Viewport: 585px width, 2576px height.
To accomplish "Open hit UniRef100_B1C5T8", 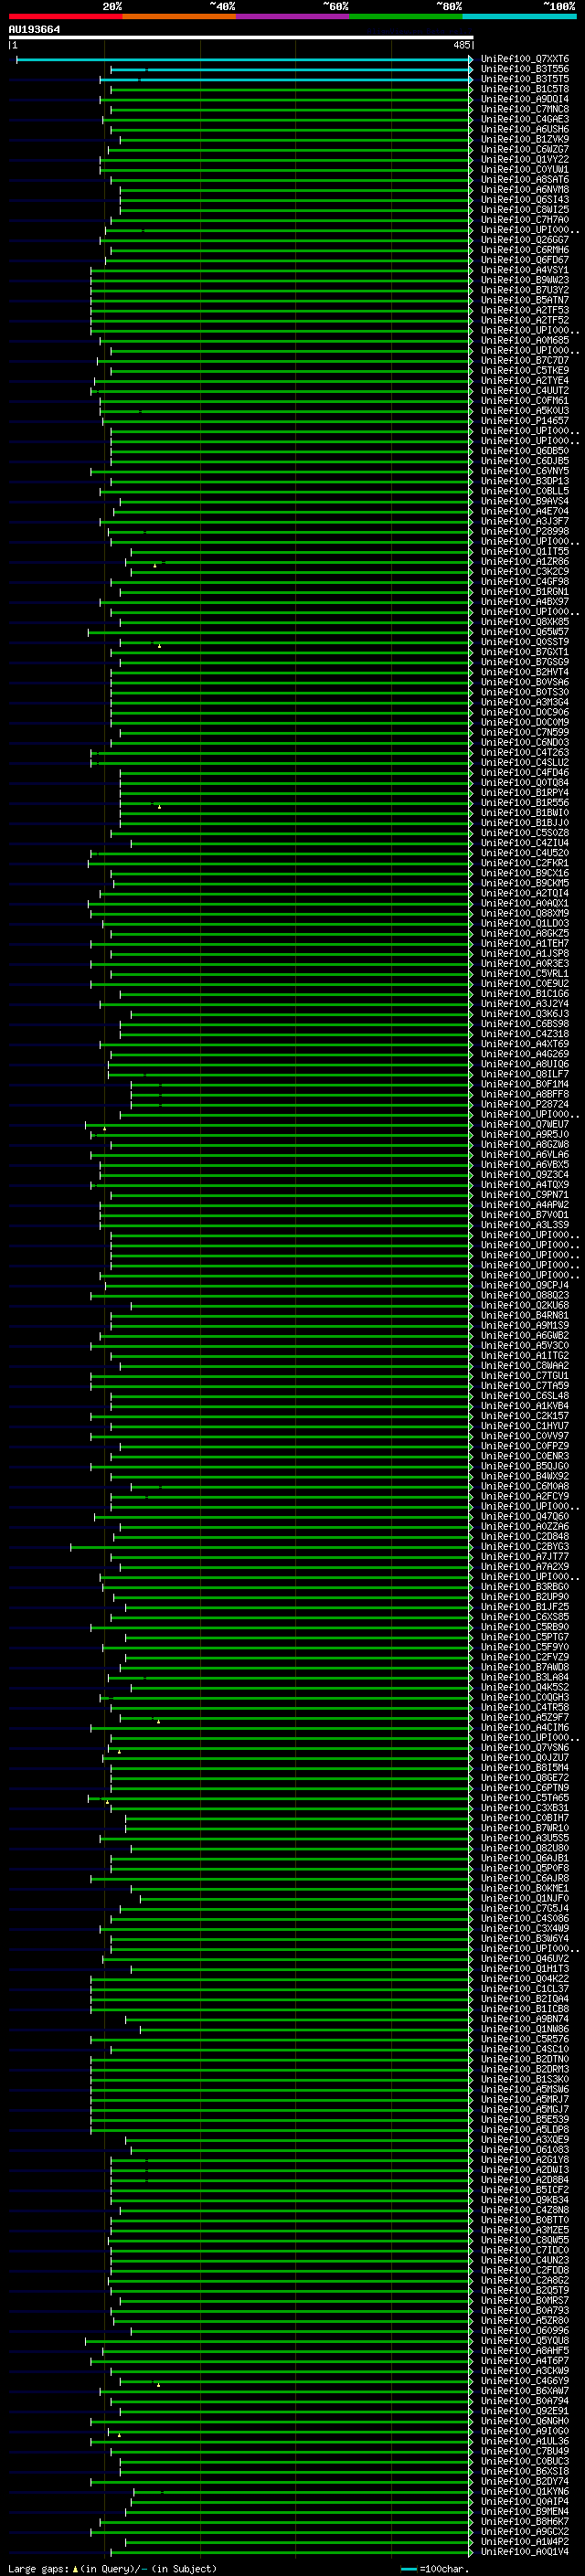I will 525,90.
